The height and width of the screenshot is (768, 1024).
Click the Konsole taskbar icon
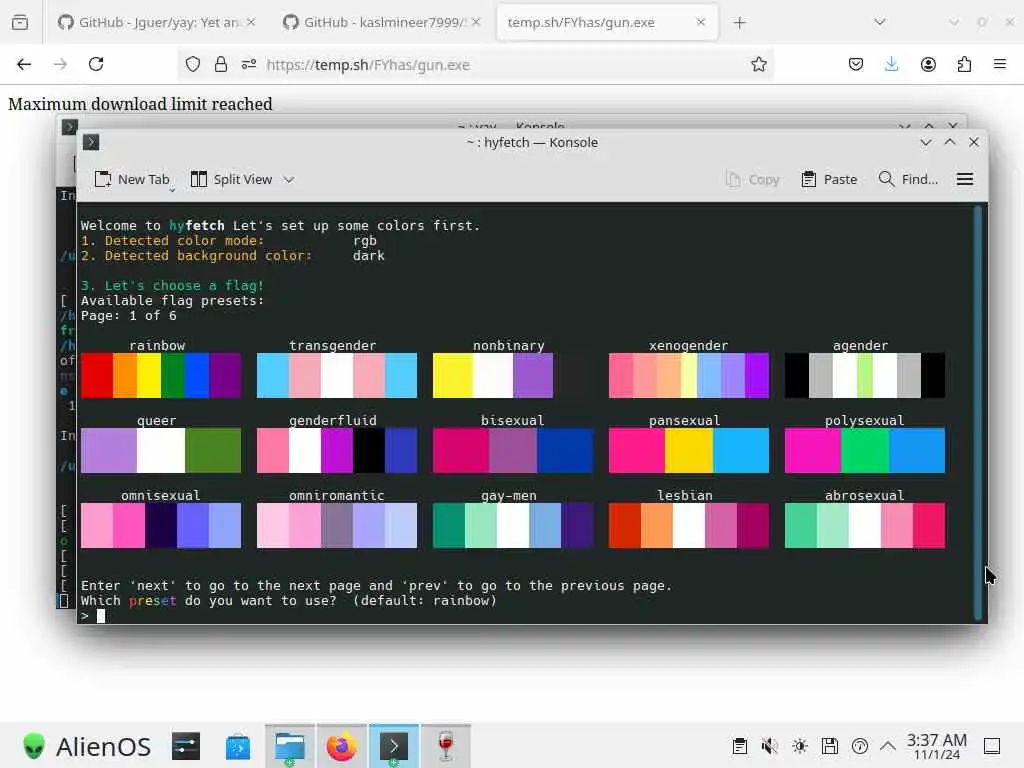point(394,746)
